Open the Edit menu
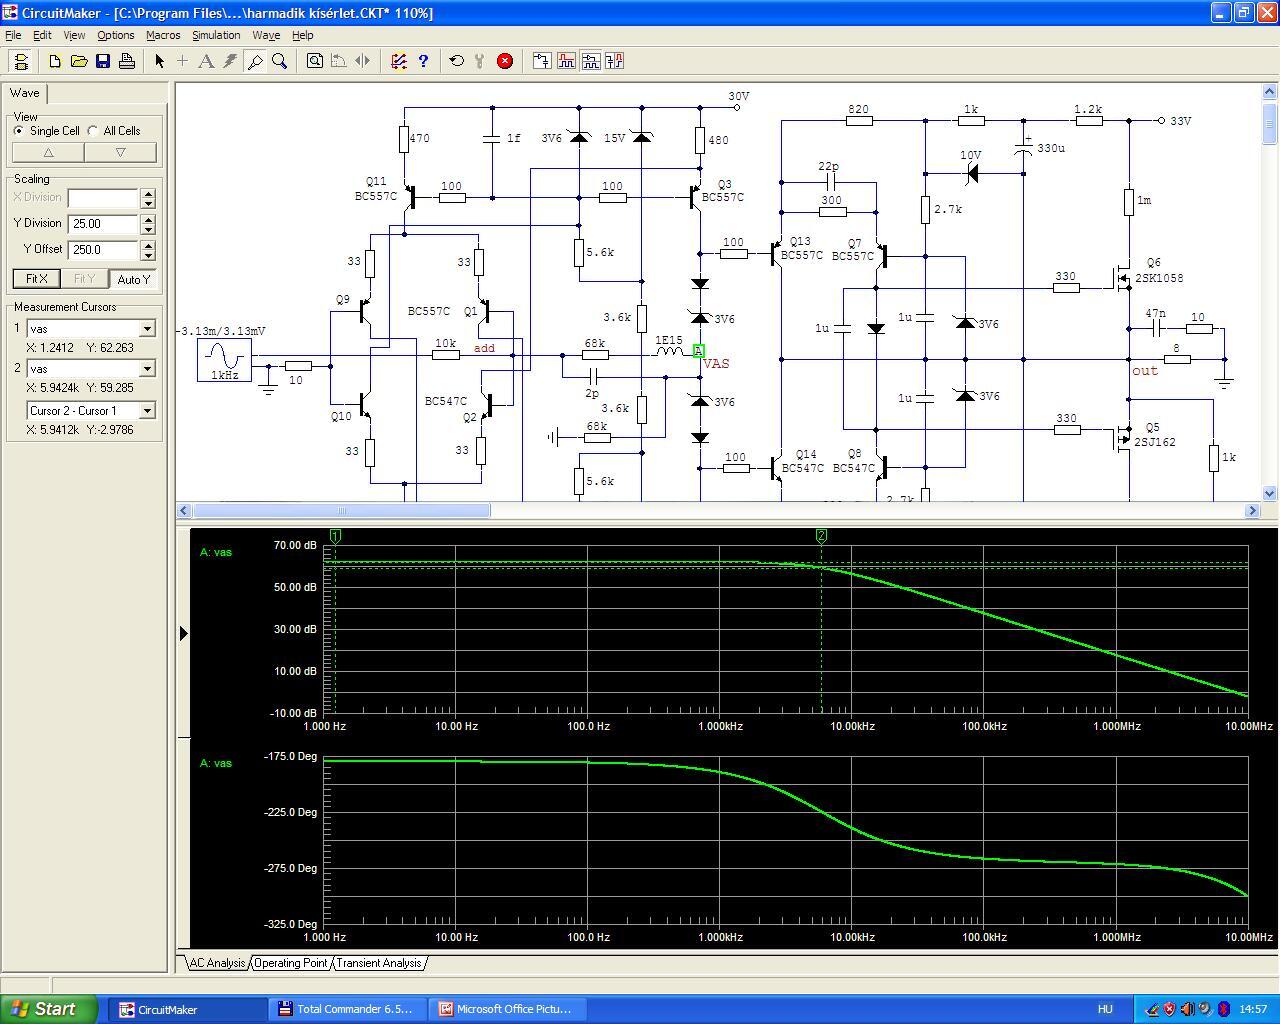 (42, 35)
